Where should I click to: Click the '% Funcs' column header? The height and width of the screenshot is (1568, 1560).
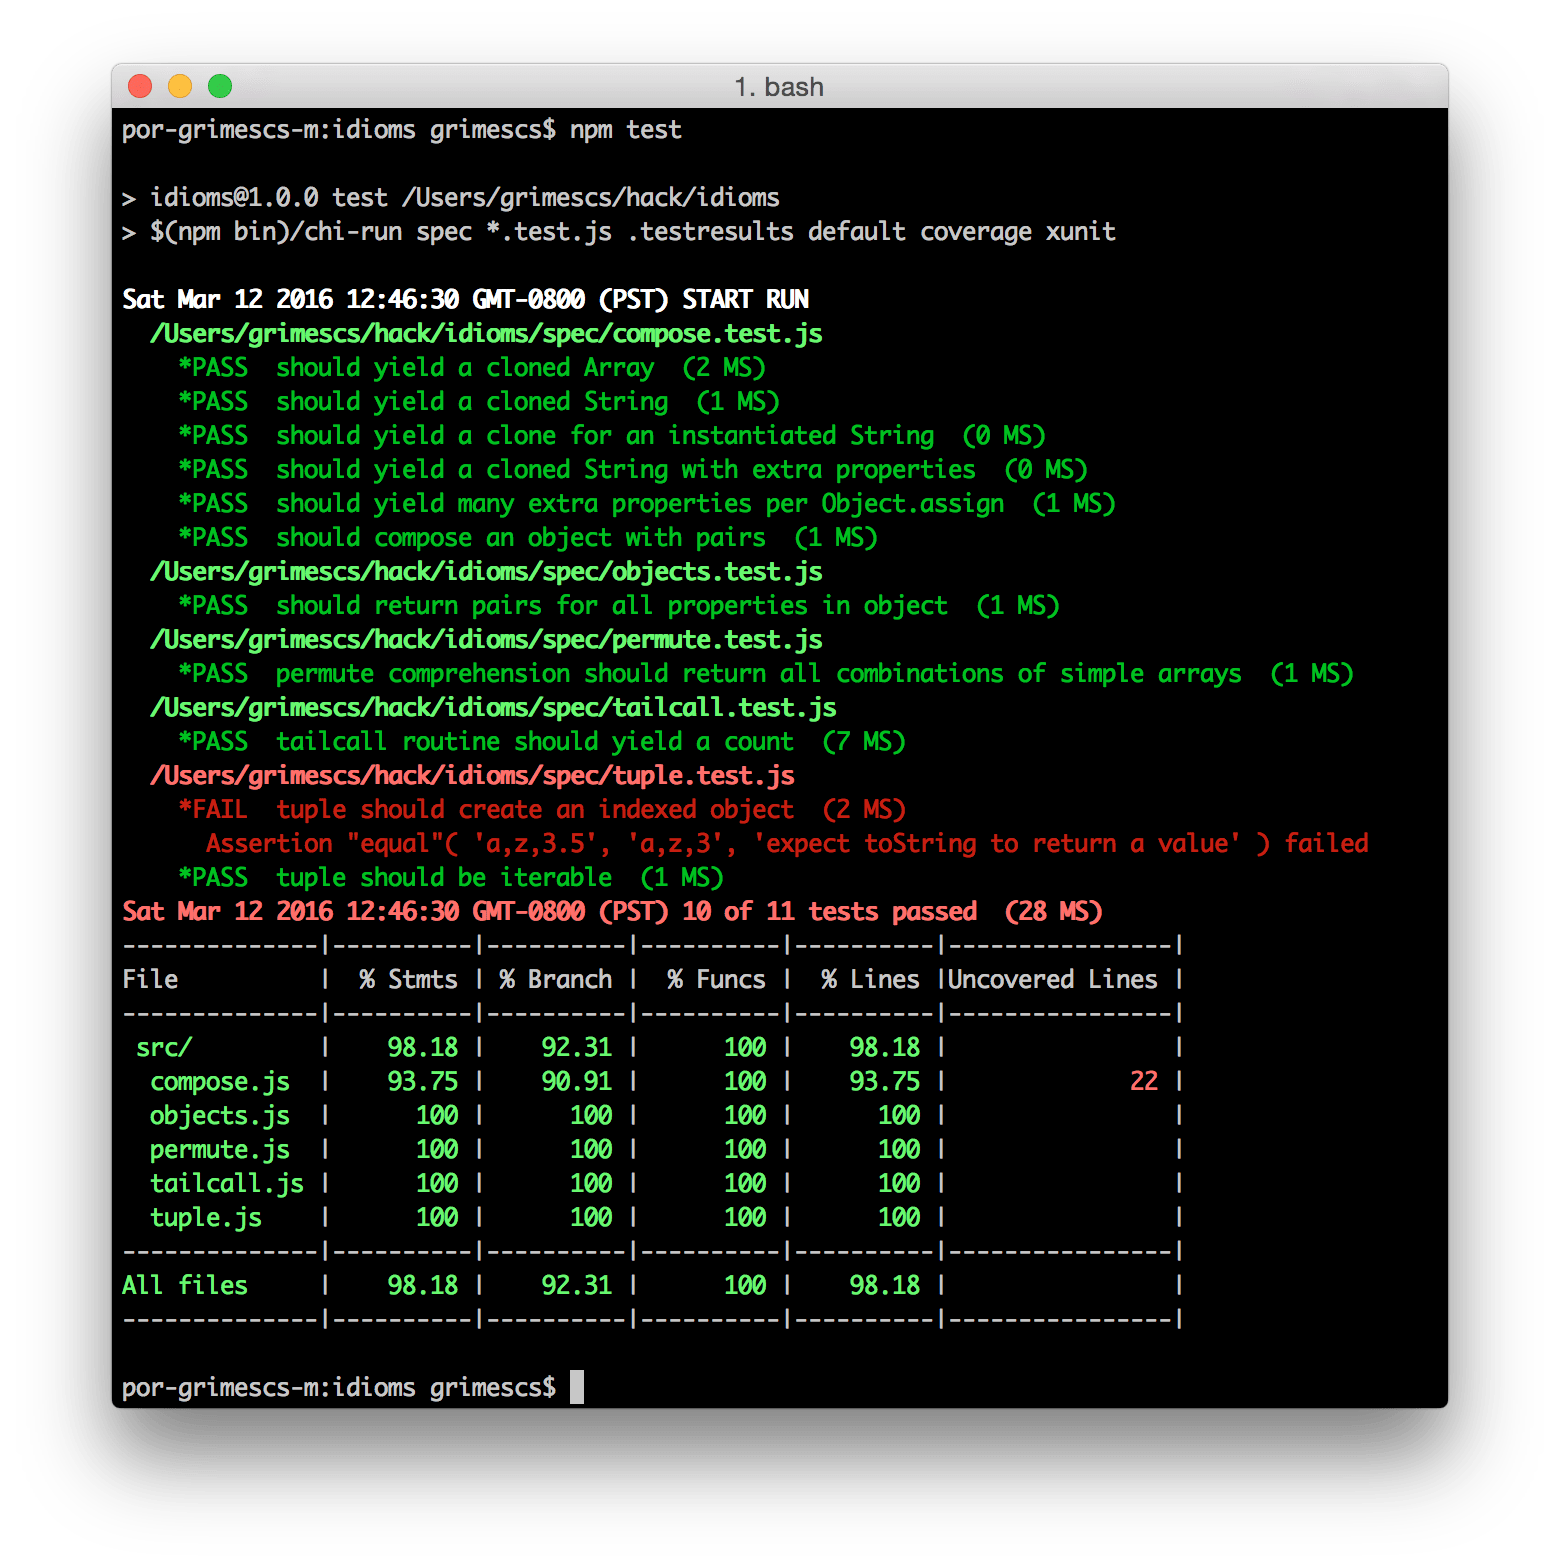click(x=717, y=980)
